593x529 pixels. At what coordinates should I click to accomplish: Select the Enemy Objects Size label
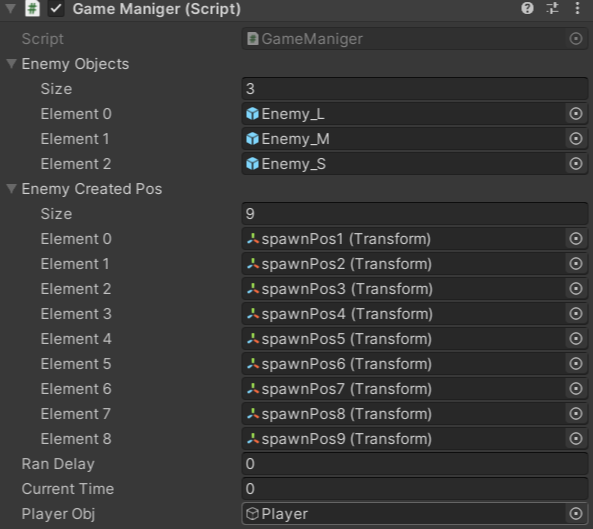[x=56, y=89]
